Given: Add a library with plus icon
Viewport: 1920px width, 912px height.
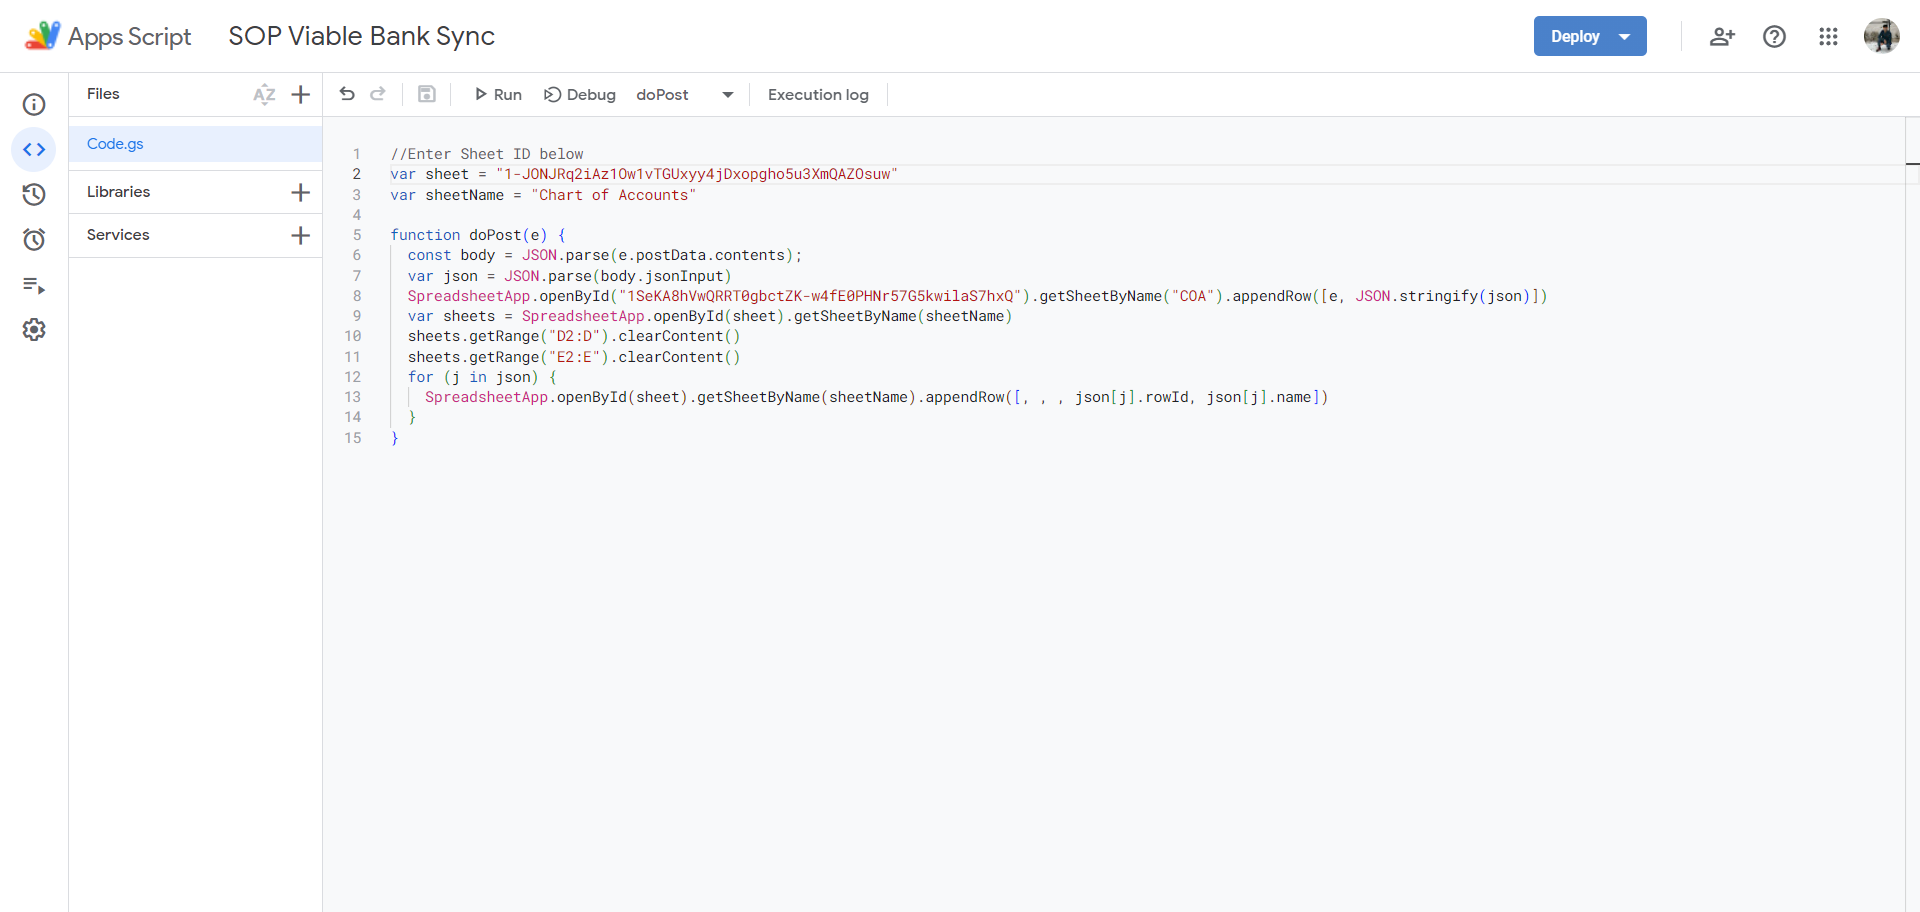Looking at the screenshot, I should pyautogui.click(x=300, y=192).
